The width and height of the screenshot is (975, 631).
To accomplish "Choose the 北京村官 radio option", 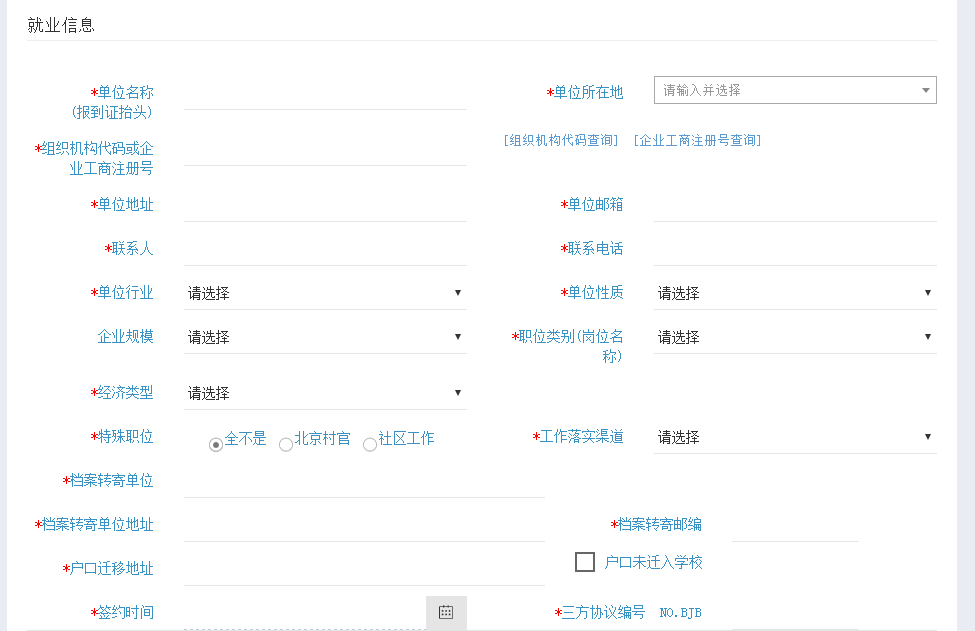I will click(x=286, y=444).
